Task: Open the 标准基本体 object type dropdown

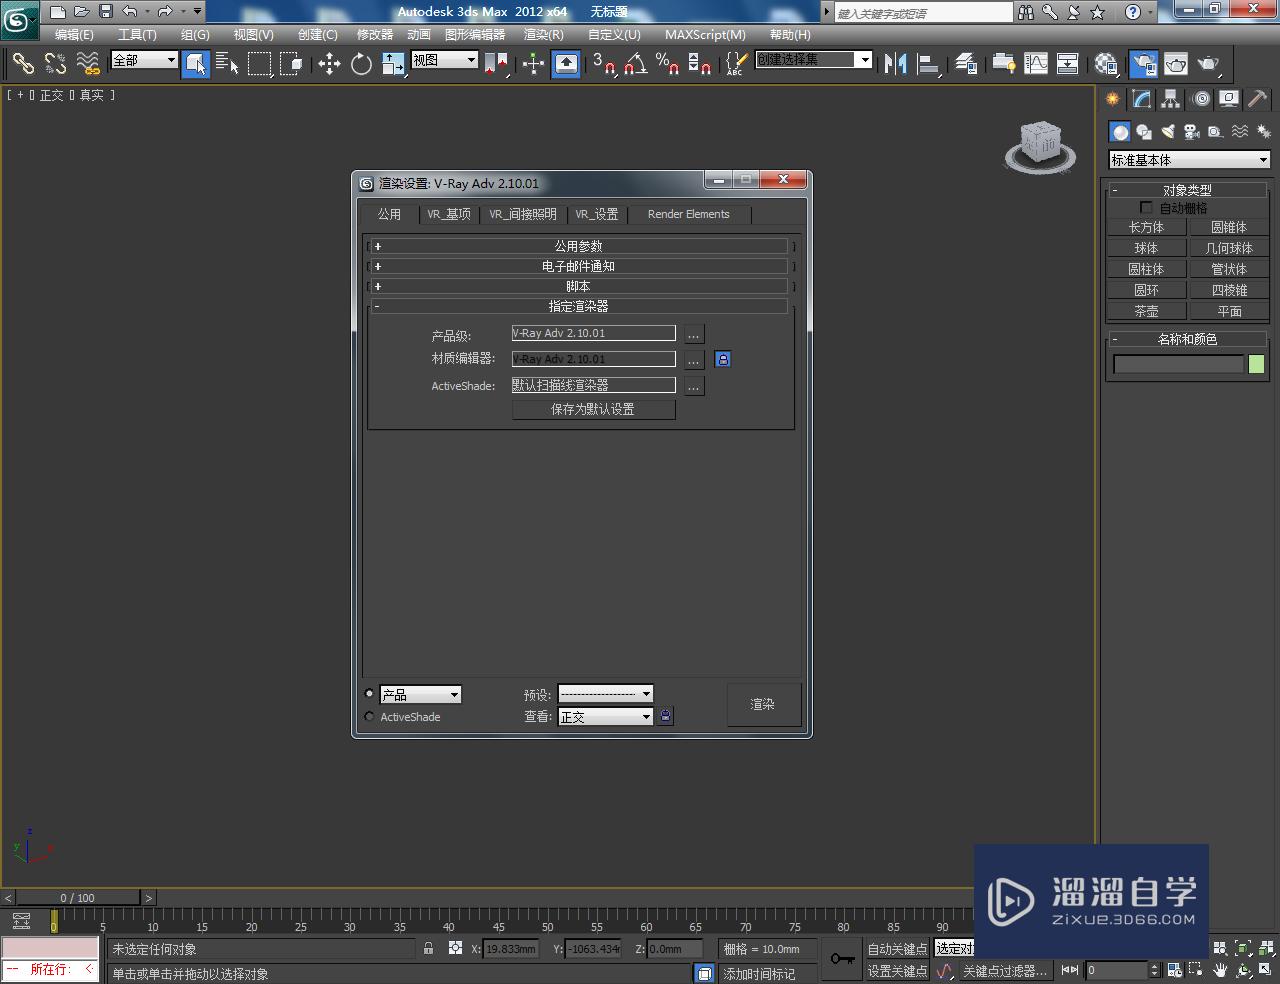Action: [1189, 160]
